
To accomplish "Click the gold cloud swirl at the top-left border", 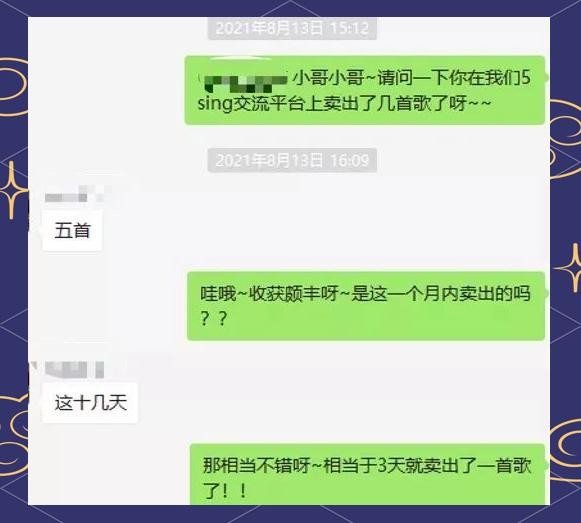I will point(13,87).
